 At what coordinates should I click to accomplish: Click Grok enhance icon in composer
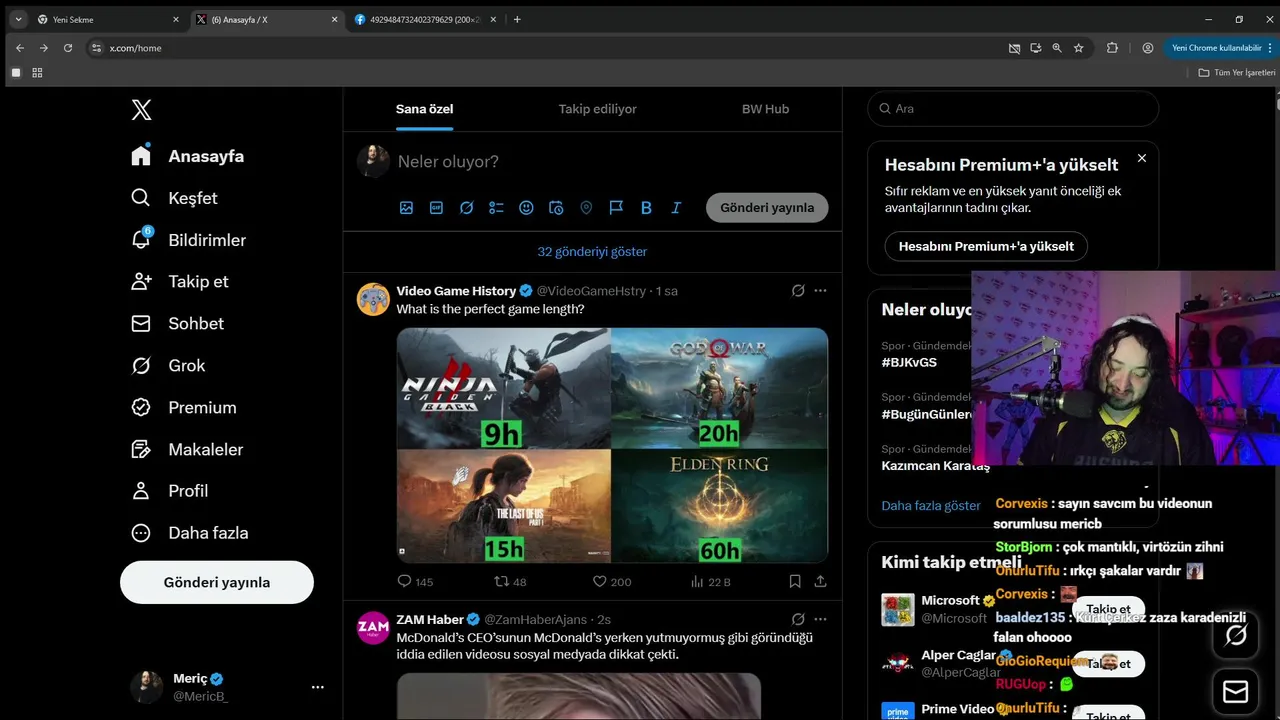pyautogui.click(x=466, y=208)
